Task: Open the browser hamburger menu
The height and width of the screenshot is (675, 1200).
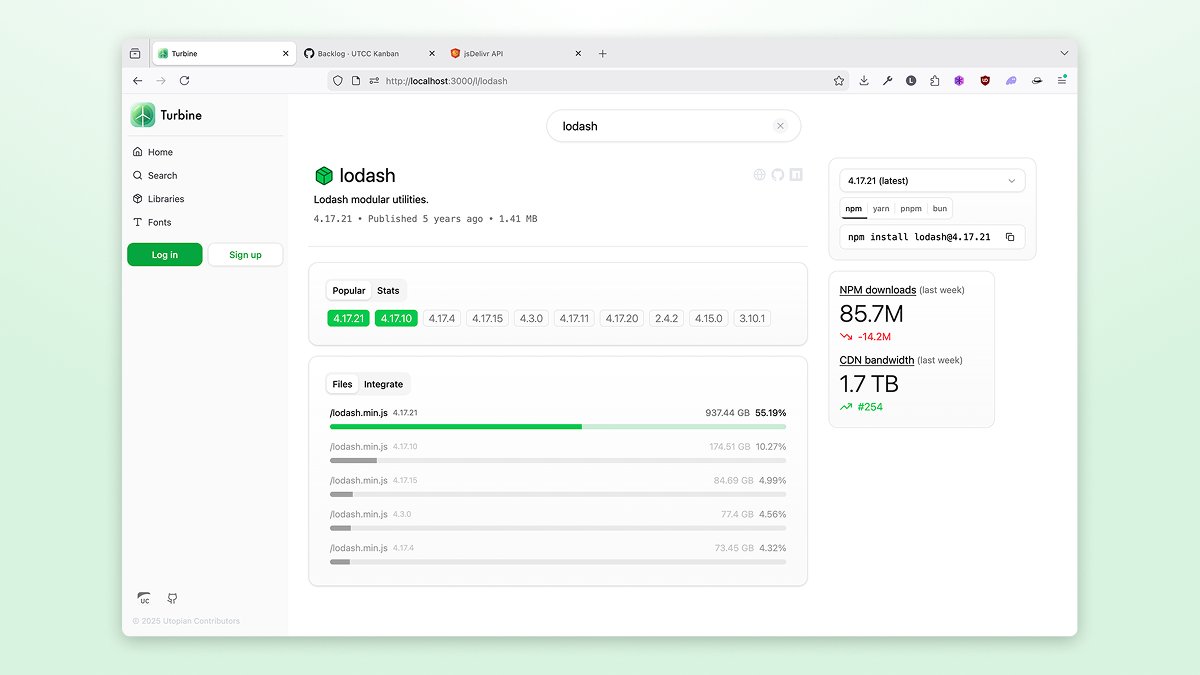Action: (x=1062, y=81)
